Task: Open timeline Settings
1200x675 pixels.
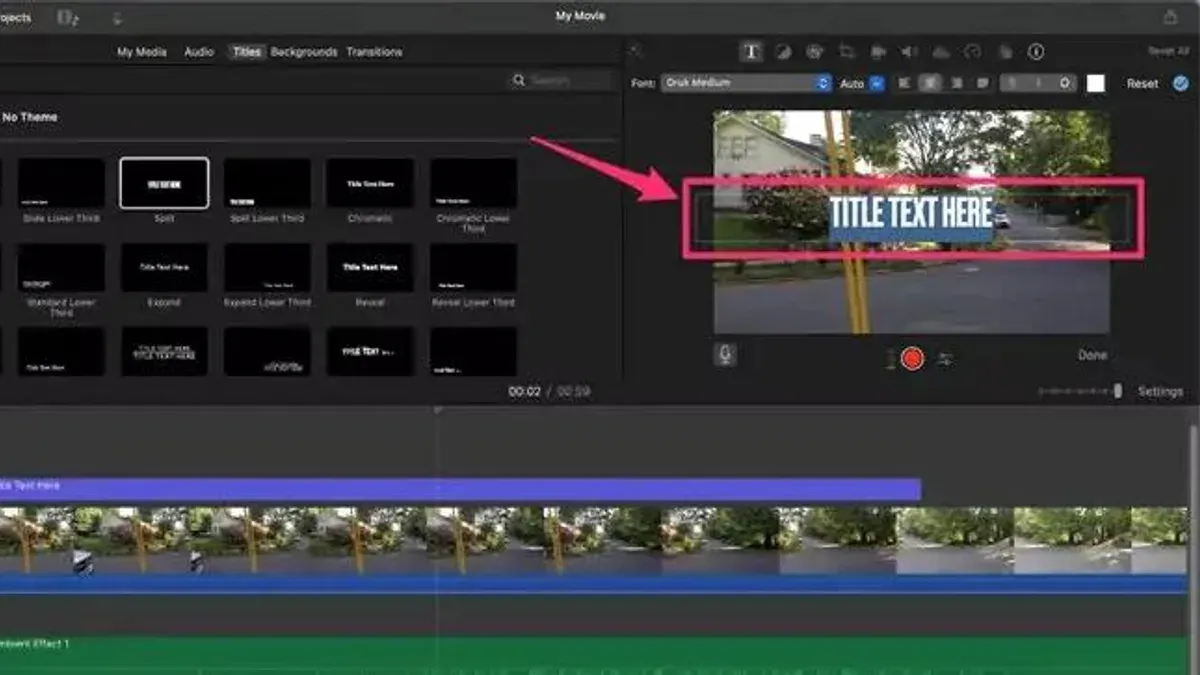Action: click(x=1160, y=391)
